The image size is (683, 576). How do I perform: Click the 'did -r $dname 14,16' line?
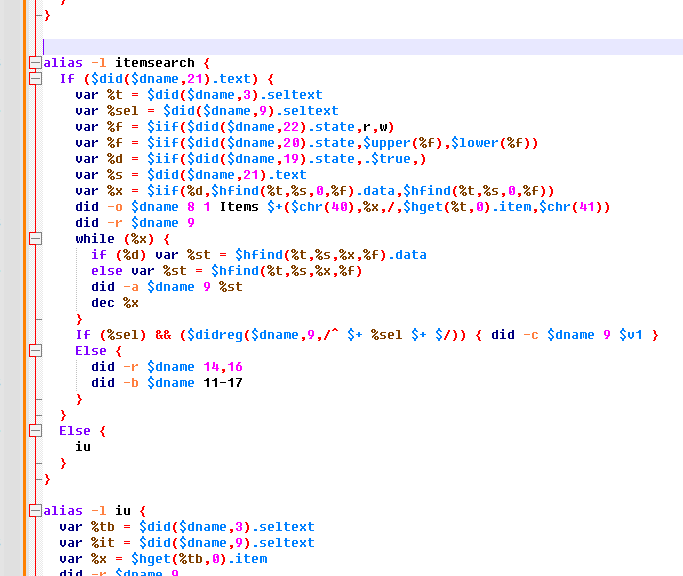[167, 367]
